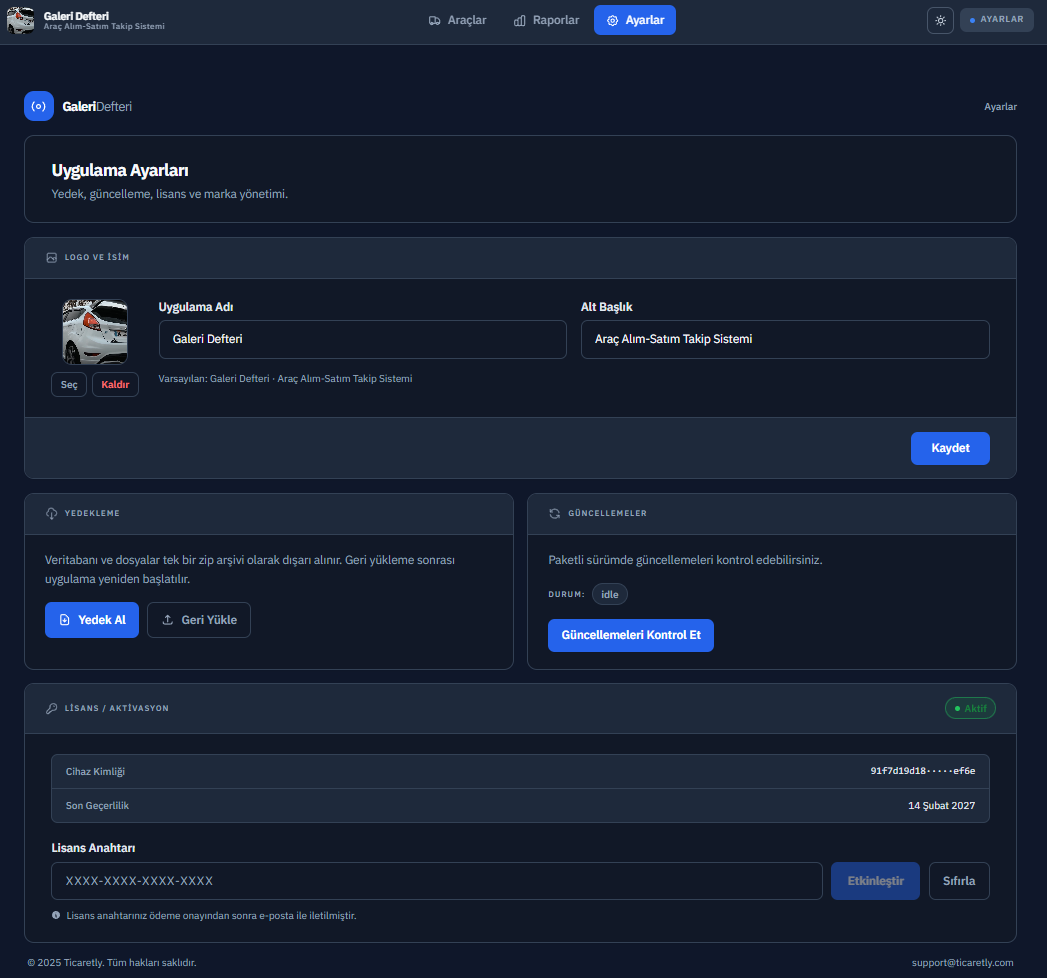This screenshot has height=978, width=1047.
Task: Click the car logo in top-left header
Action: coord(21,20)
